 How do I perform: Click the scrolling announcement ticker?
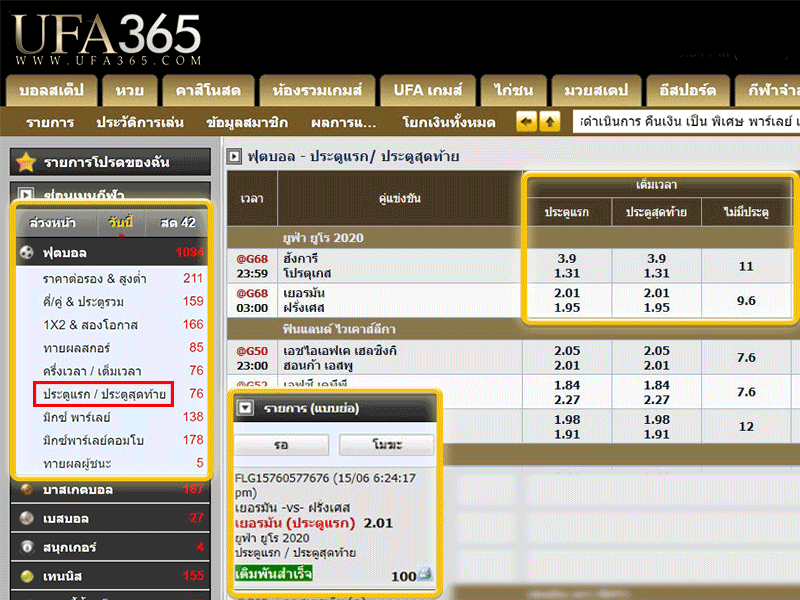pyautogui.click(x=686, y=122)
